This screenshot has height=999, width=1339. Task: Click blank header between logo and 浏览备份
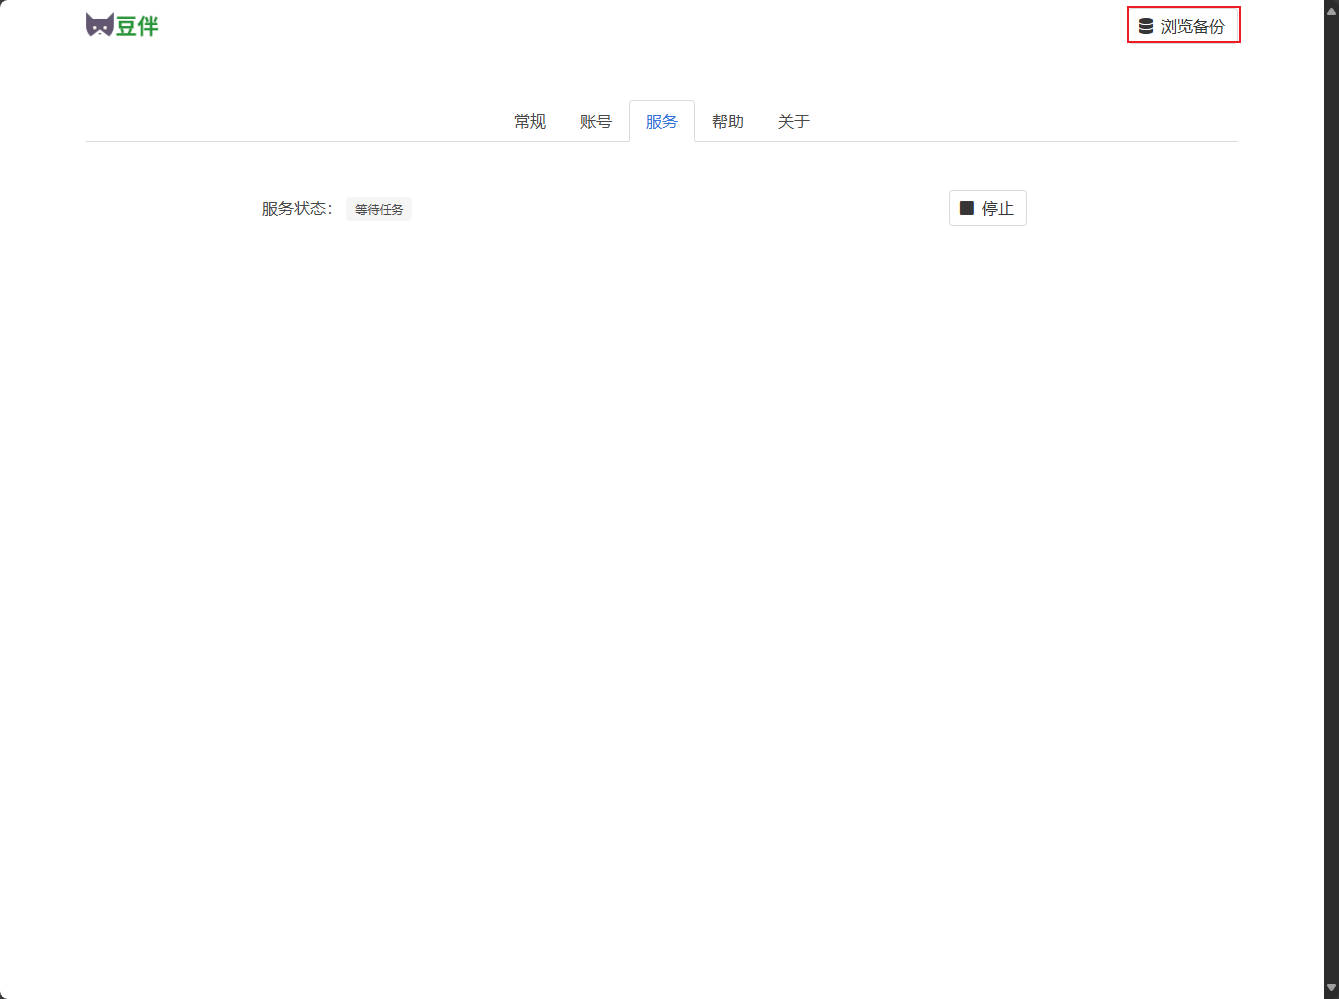tap(640, 26)
